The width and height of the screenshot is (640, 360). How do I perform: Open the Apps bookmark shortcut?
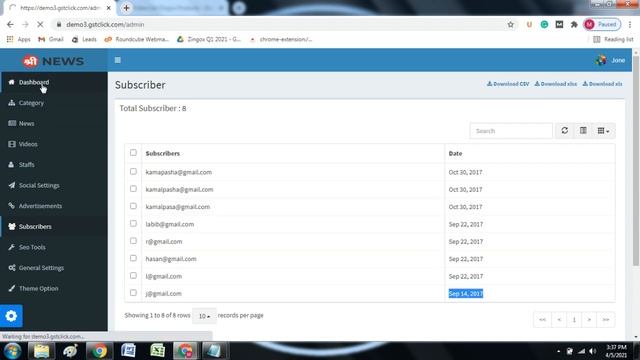[19, 39]
